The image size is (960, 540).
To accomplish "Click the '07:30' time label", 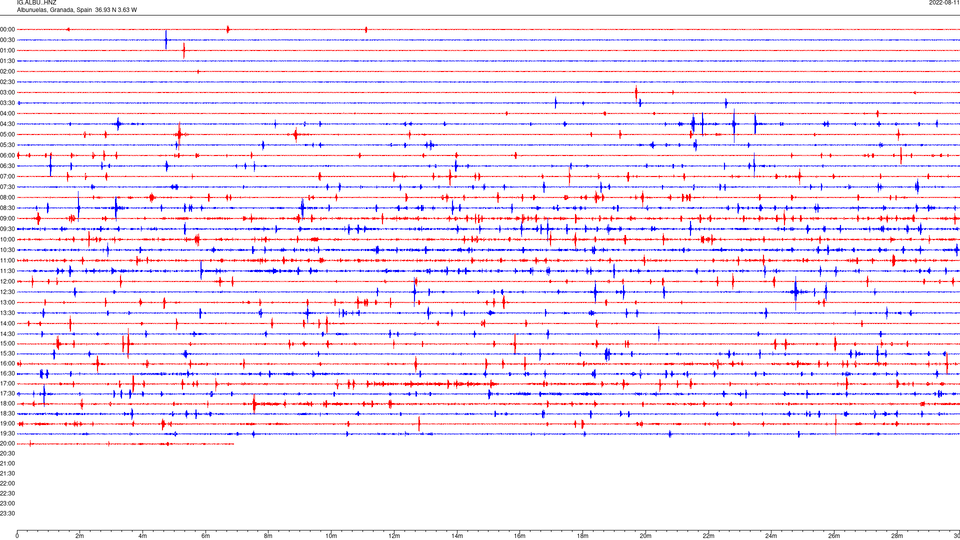I will click(8, 187).
